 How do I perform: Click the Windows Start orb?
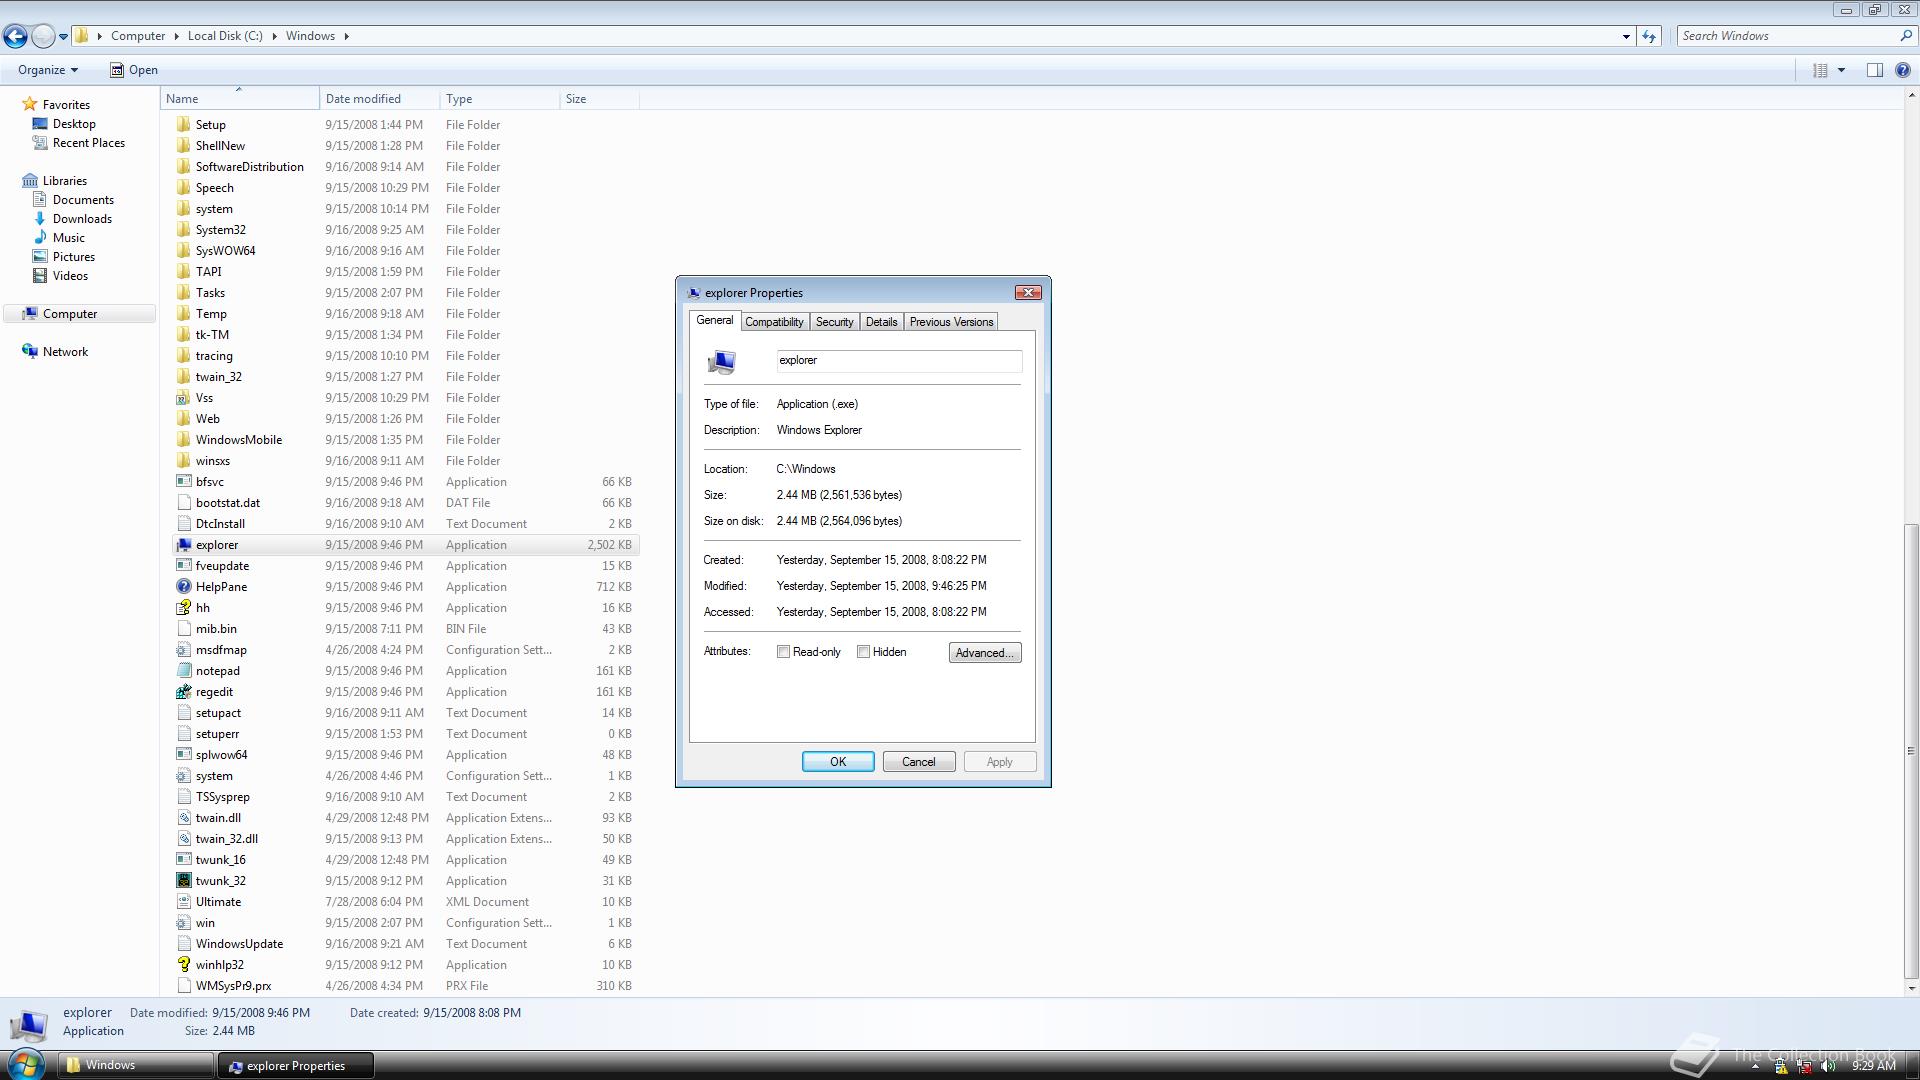(25, 1063)
